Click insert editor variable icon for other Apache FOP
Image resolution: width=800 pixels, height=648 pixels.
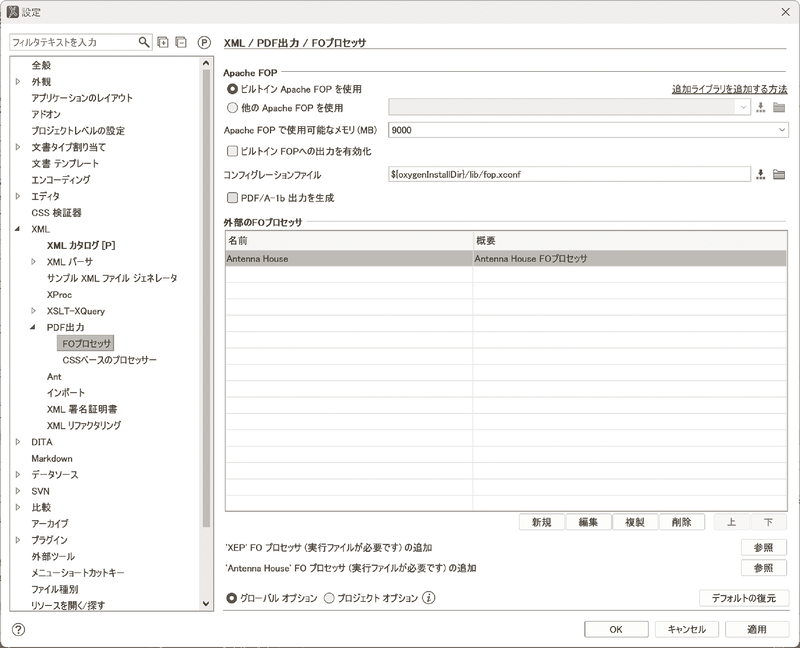click(761, 107)
